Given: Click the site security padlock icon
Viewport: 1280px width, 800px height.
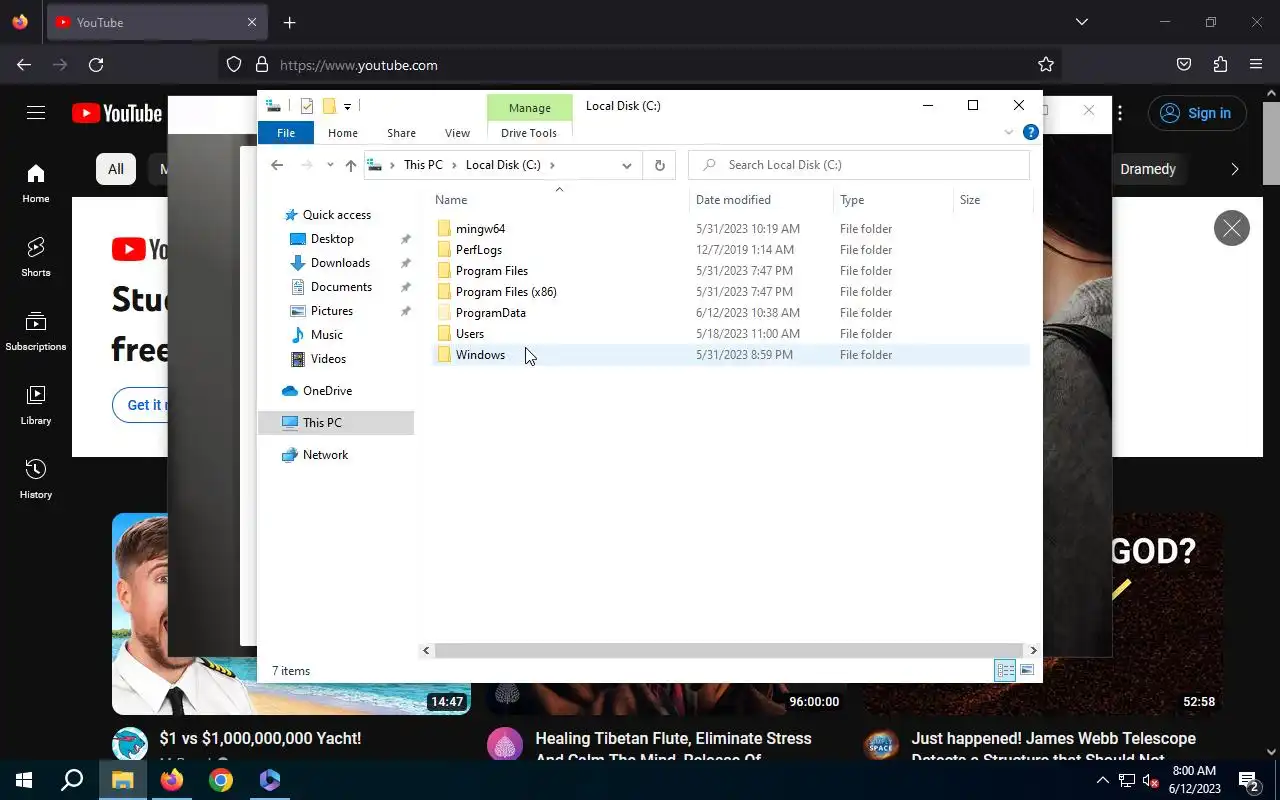Looking at the screenshot, I should pyautogui.click(x=262, y=65).
